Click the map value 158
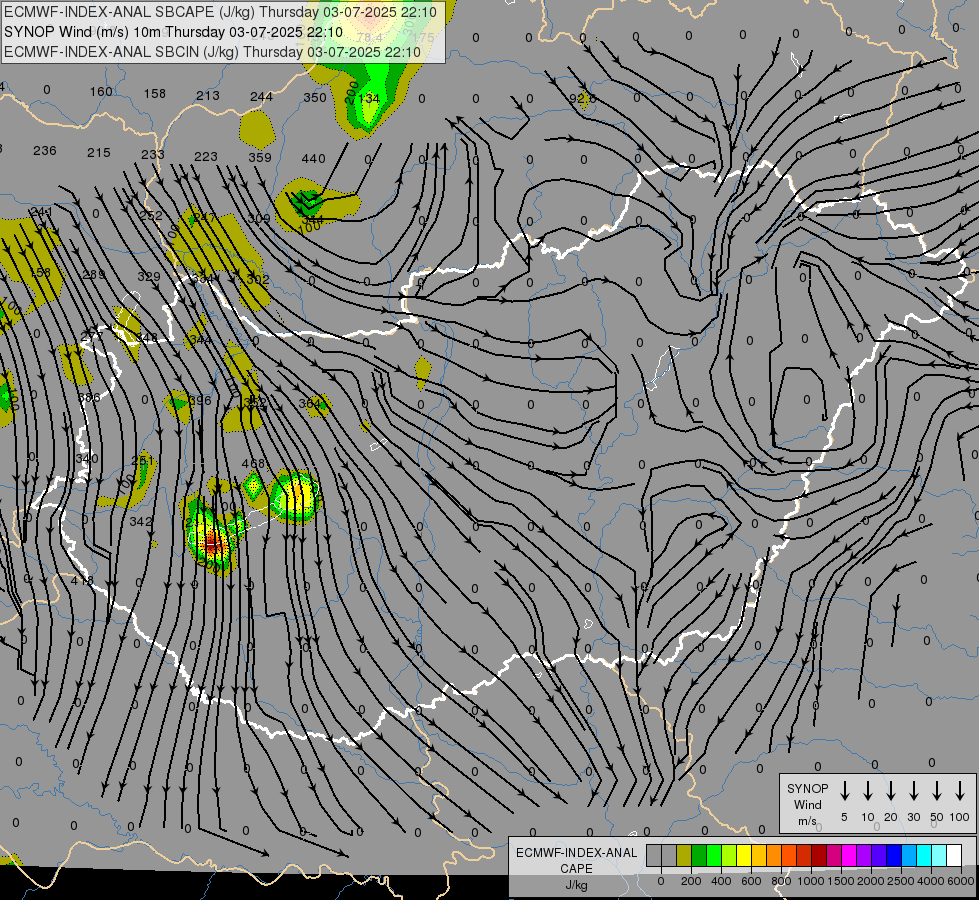The height and width of the screenshot is (900, 979). (155, 94)
